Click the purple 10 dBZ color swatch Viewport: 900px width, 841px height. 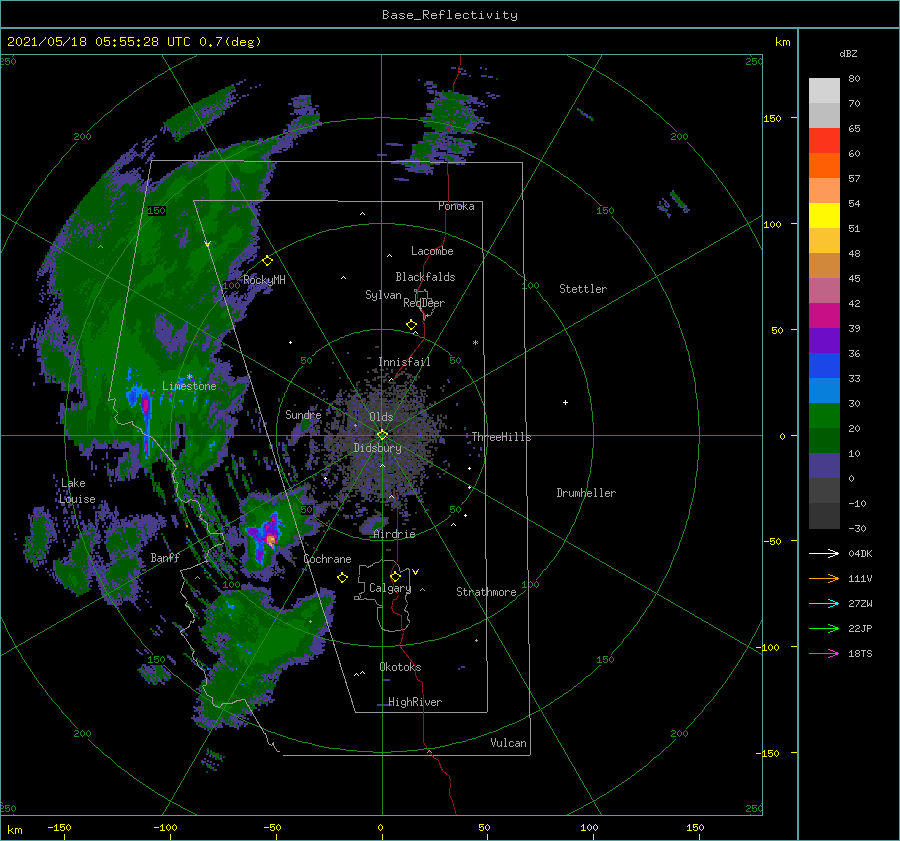(824, 465)
